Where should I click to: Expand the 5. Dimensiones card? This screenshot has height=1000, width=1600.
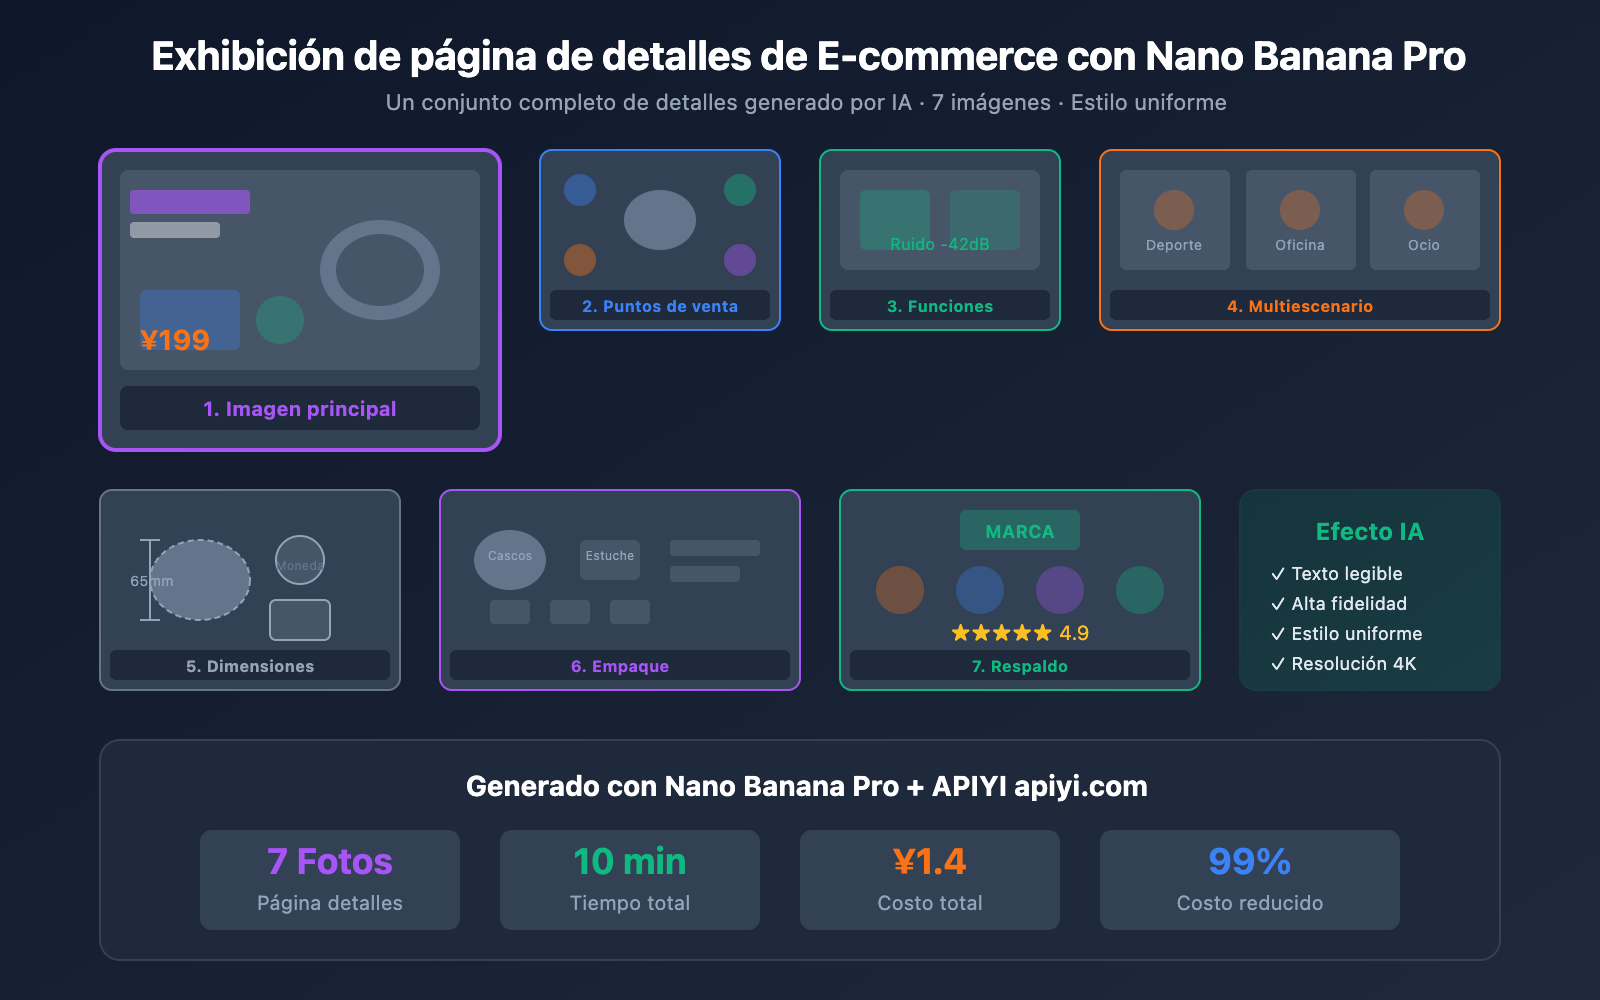(249, 665)
